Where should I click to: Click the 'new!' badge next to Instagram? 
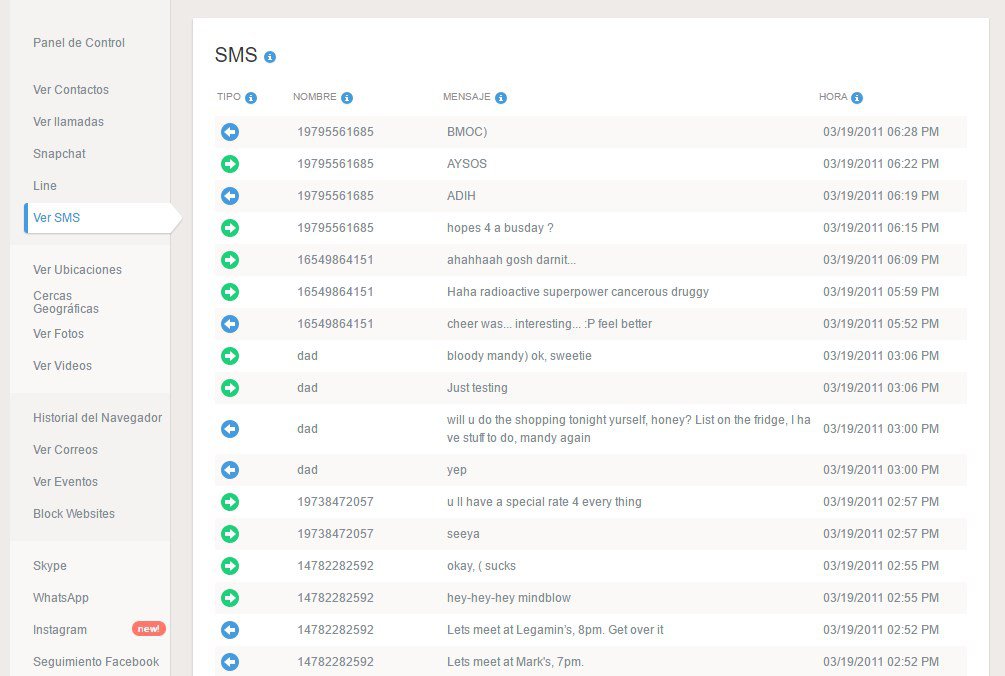pos(149,629)
